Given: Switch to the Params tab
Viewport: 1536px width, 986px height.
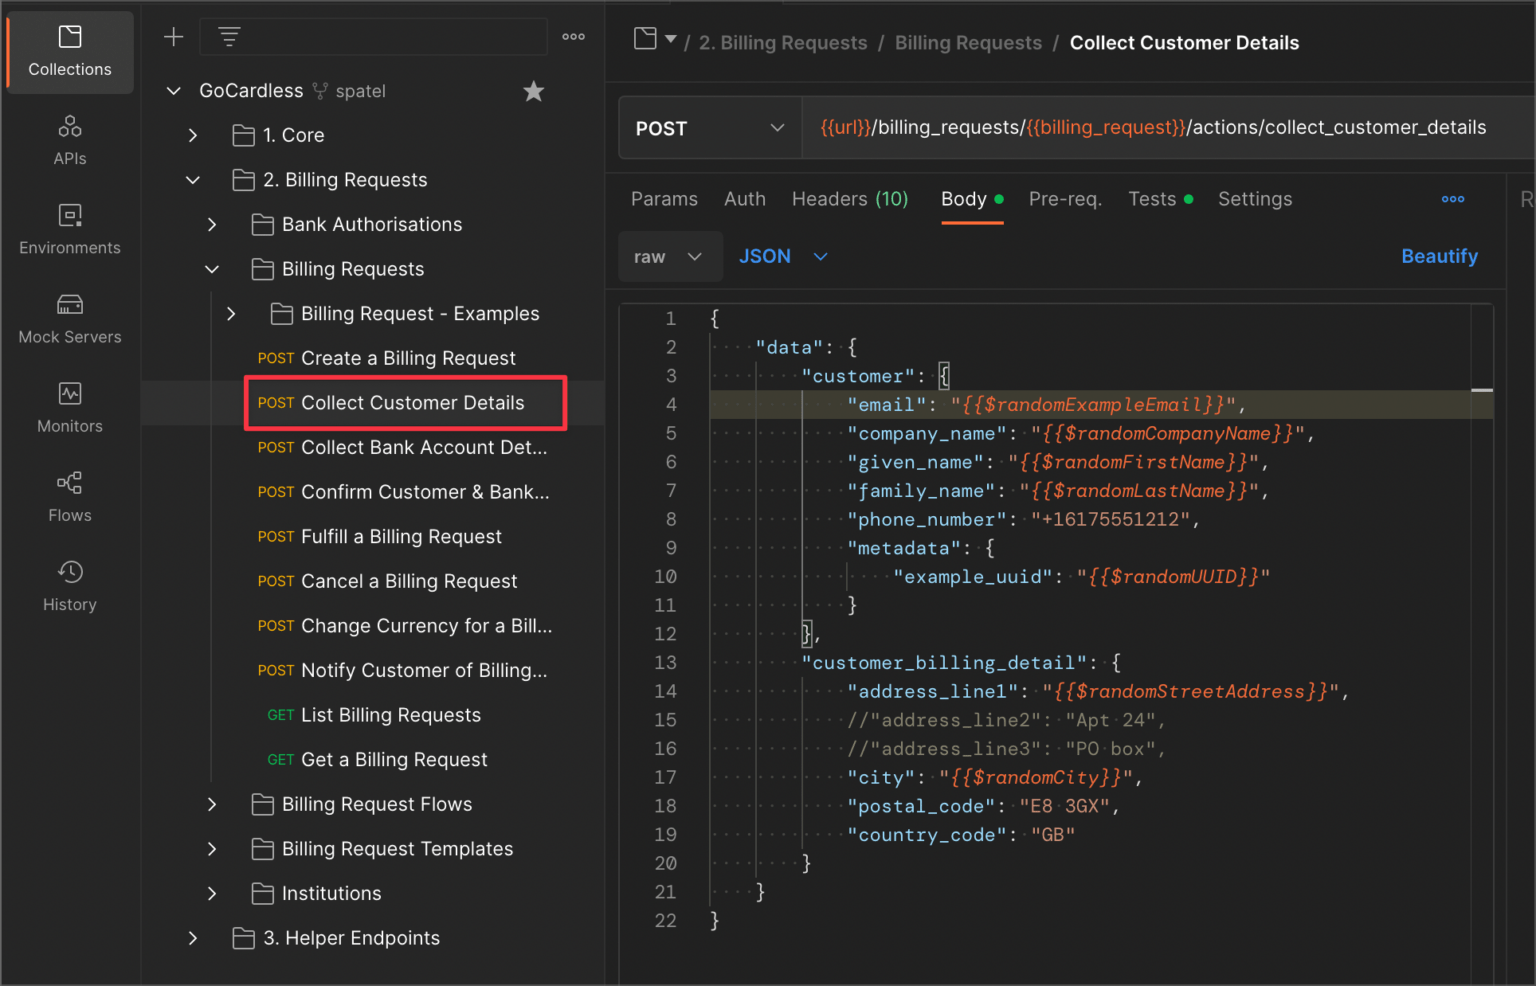Looking at the screenshot, I should [x=664, y=199].
